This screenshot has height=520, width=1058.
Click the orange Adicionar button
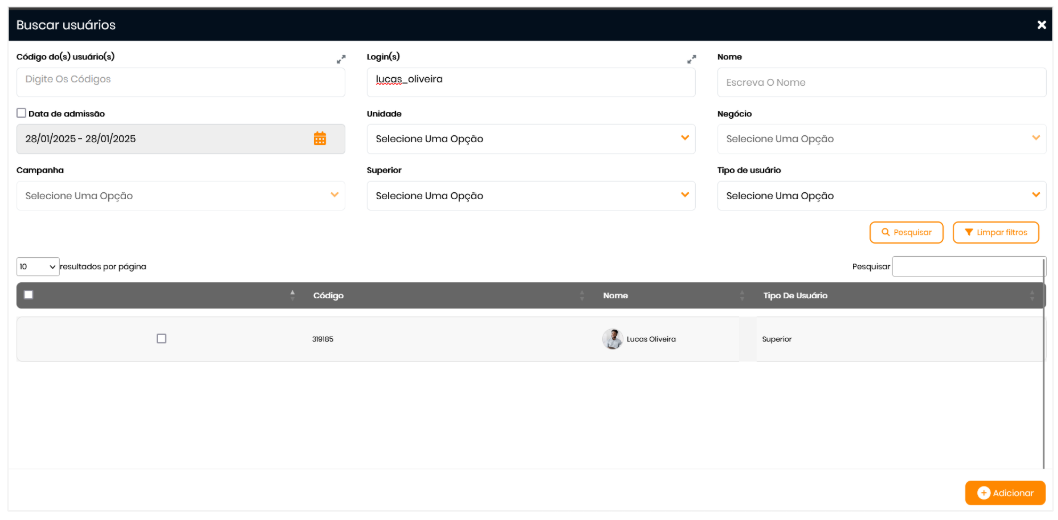1005,493
